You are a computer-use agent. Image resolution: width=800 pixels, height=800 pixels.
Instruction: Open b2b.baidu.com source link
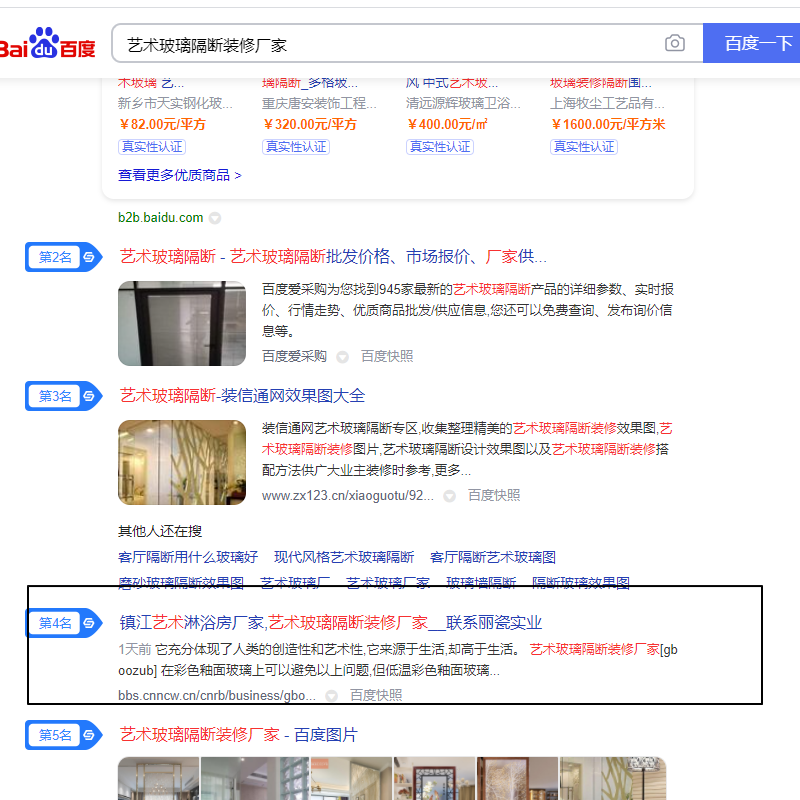[160, 218]
